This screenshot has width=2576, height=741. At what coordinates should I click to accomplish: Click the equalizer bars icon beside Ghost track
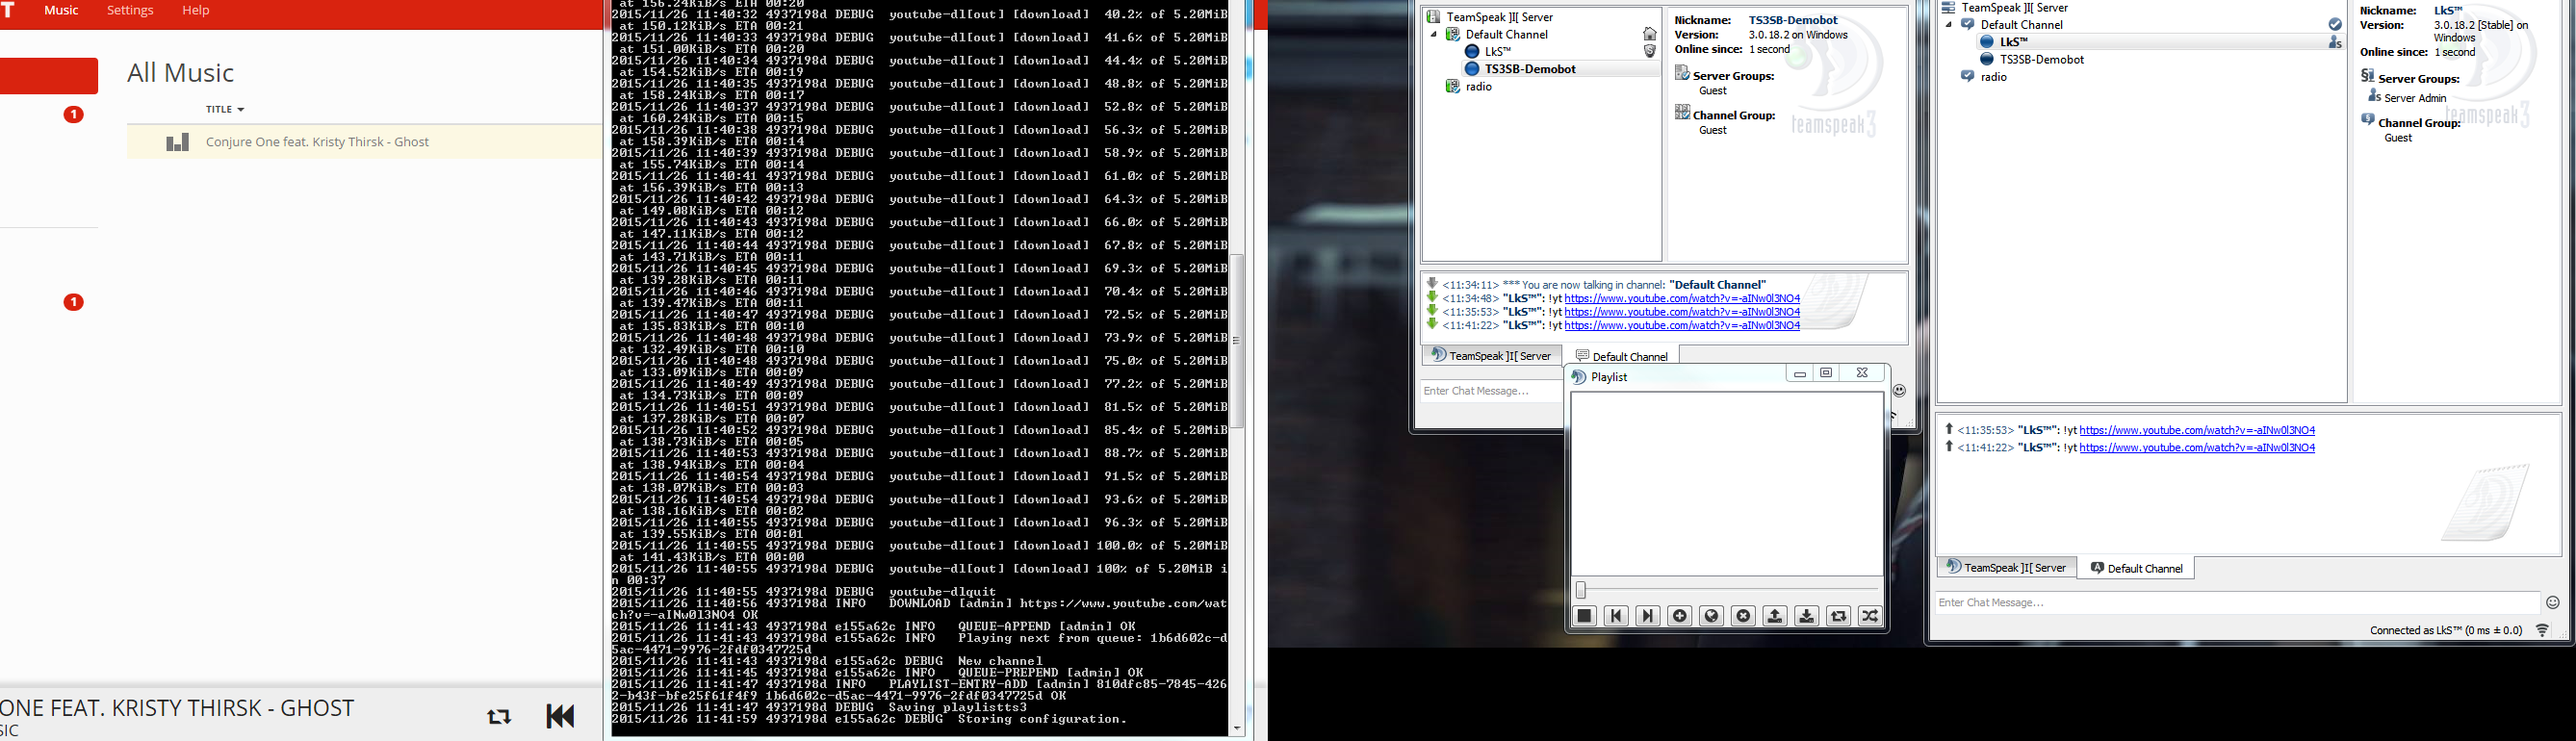click(178, 142)
